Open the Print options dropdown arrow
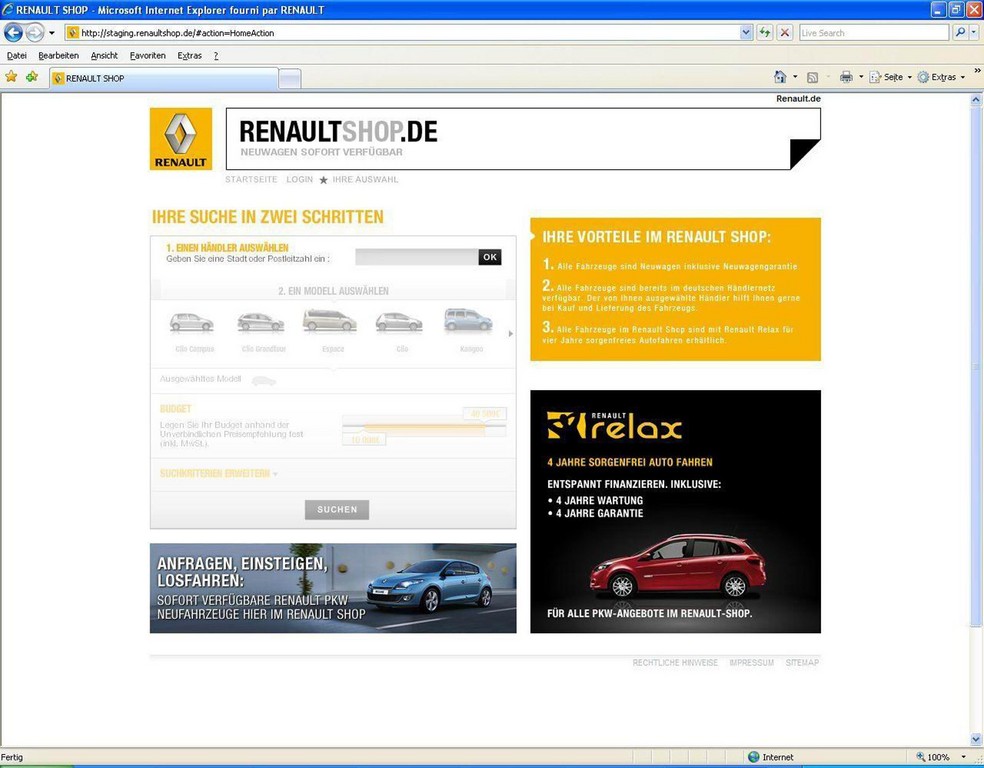The width and height of the screenshot is (984, 768). tap(861, 77)
